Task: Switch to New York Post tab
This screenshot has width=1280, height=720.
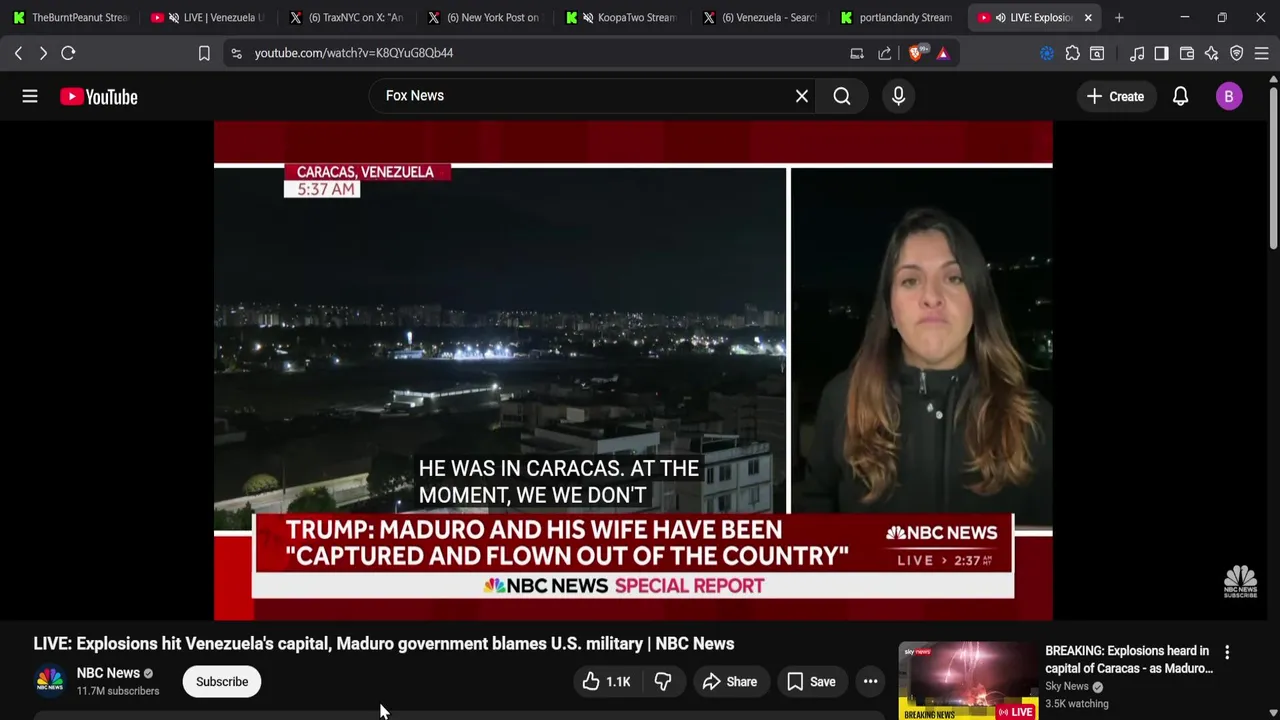Action: 485,17
